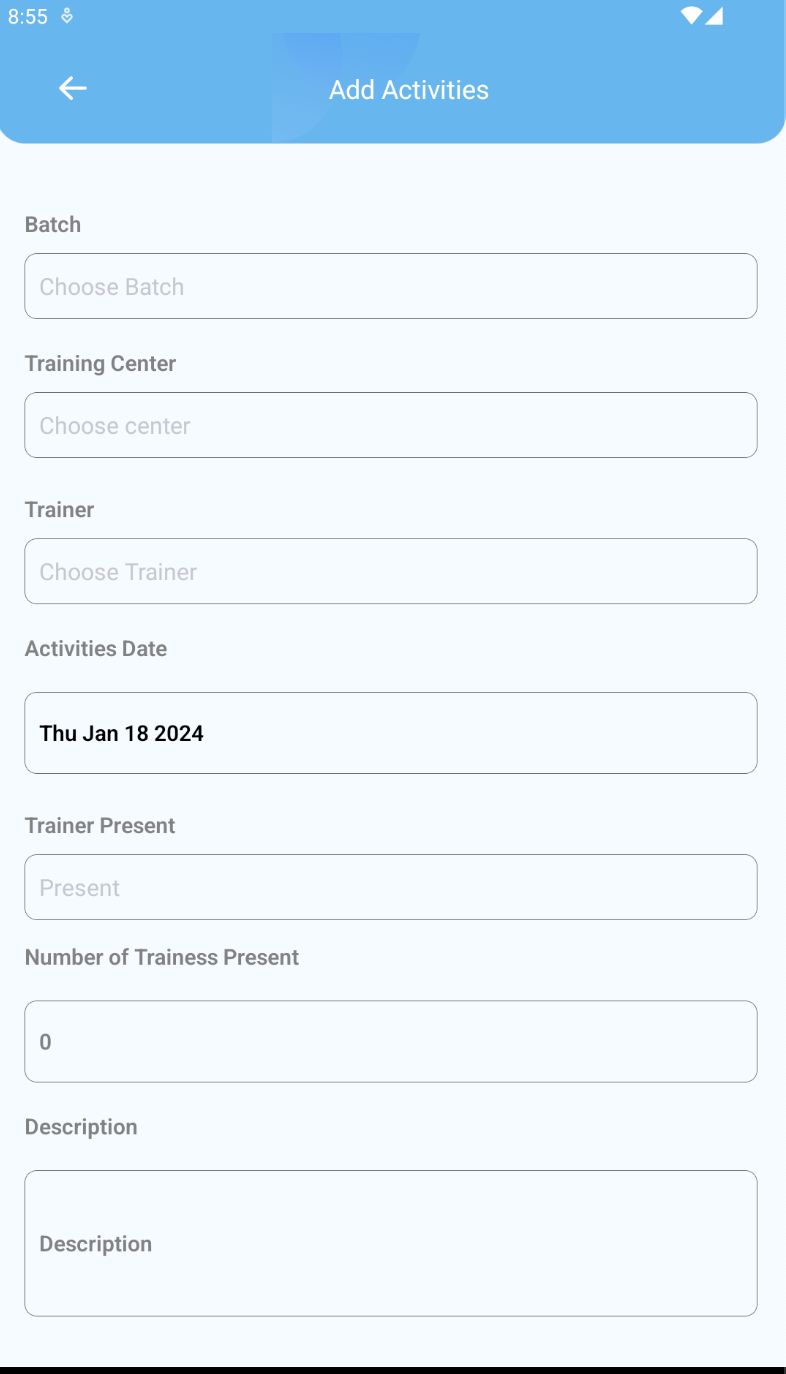Tap the Add Activities header title
786x1374 pixels.
click(x=409, y=90)
